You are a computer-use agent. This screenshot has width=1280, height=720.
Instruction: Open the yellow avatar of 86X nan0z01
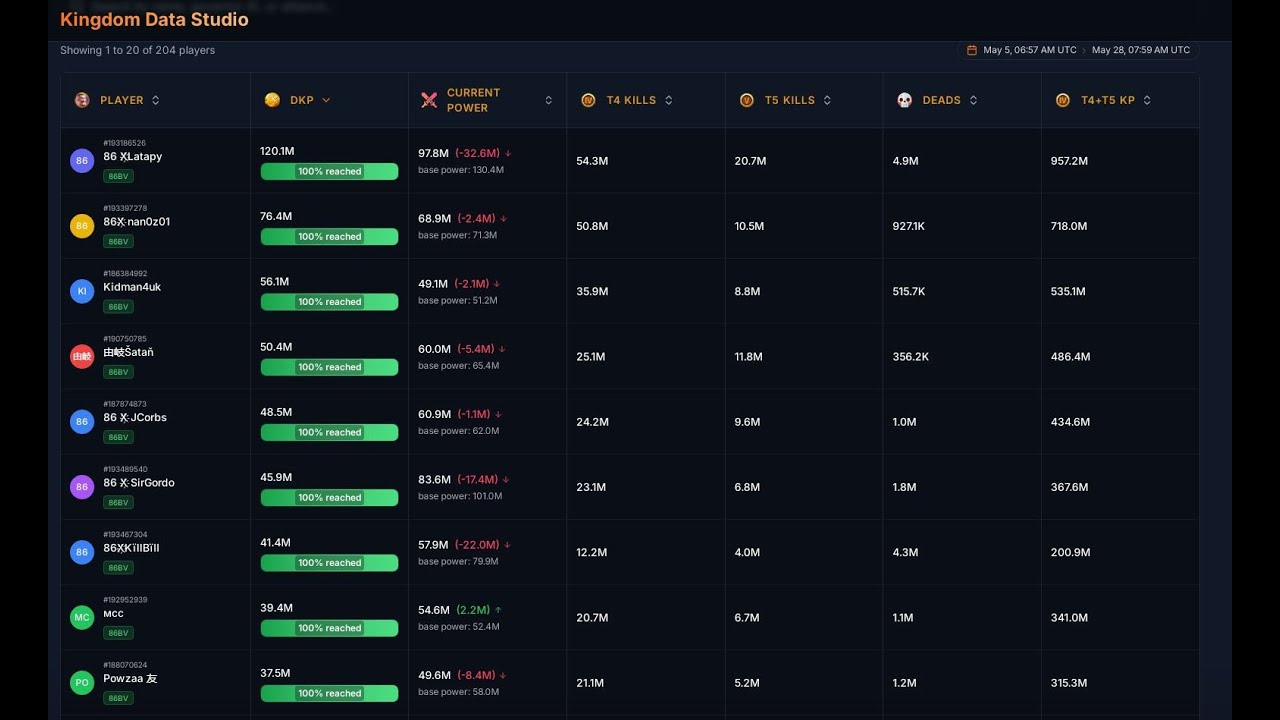coord(82,226)
